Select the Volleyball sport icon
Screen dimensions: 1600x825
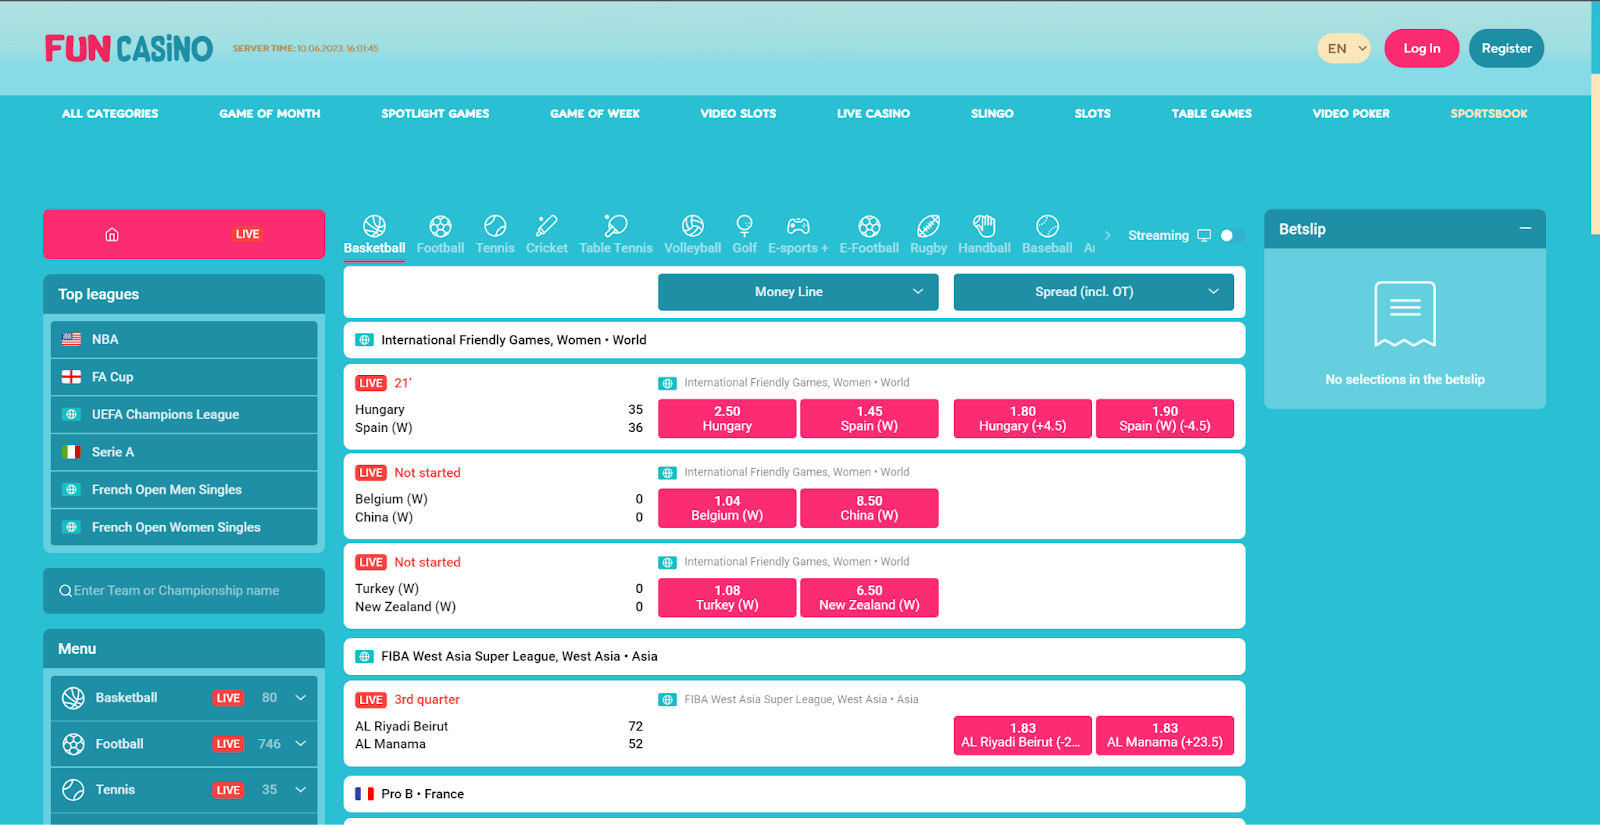coord(692,226)
